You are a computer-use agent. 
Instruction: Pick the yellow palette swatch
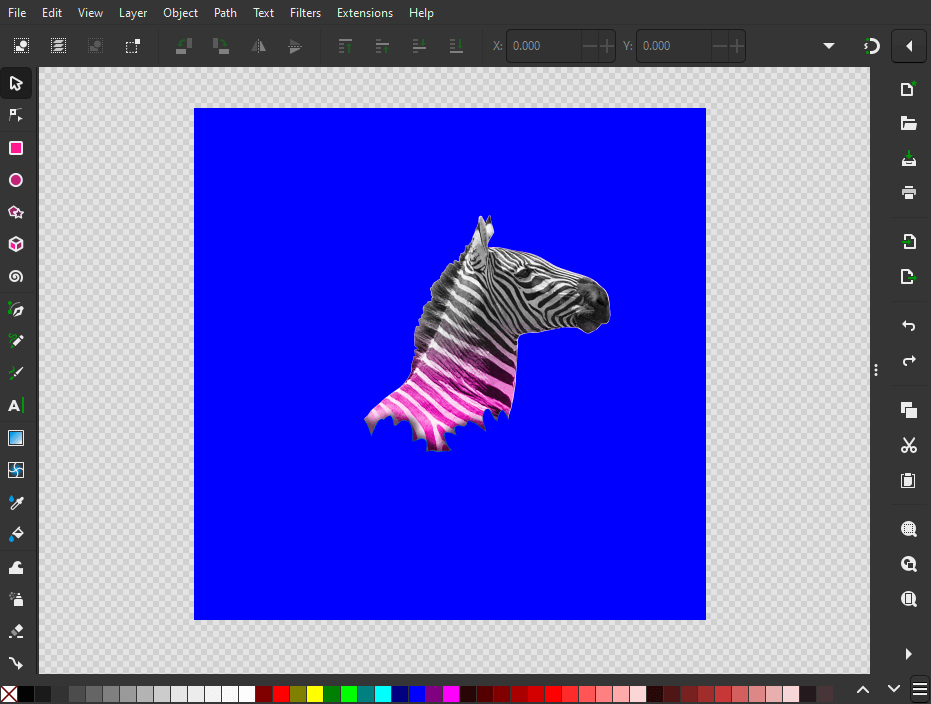(x=315, y=693)
